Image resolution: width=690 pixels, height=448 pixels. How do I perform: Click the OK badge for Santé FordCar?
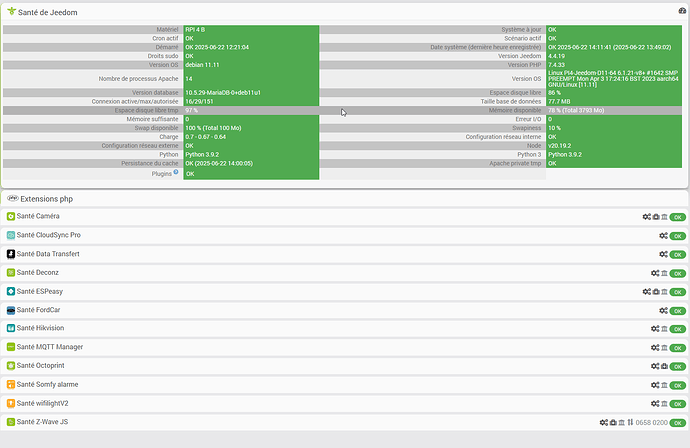[678, 311]
